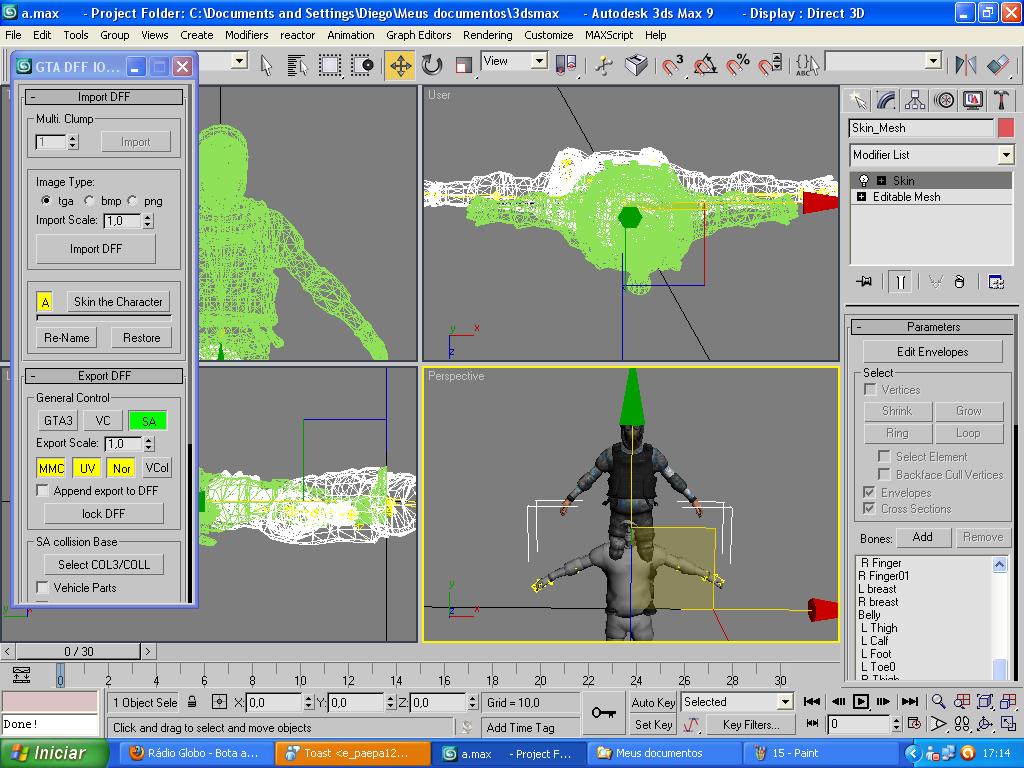This screenshot has width=1024, height=768.
Task: Click the lock DFF button
Action: tap(103, 514)
